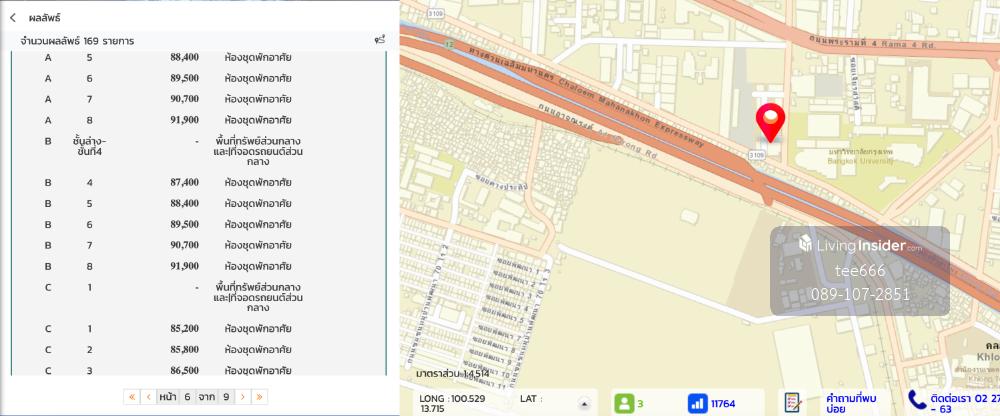Screen dimensions: 1000x416
Task: Go to next results page
Action: tap(242, 397)
